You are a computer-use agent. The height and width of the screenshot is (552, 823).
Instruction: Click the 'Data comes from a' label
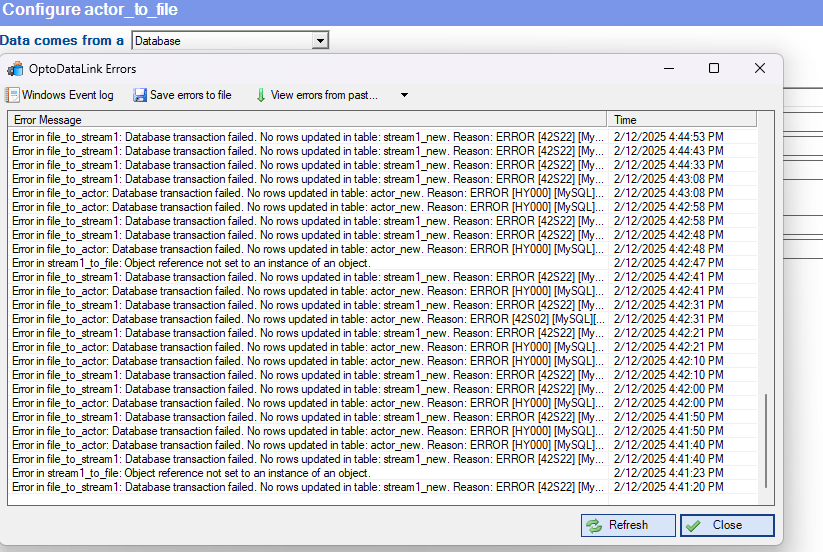(61, 40)
